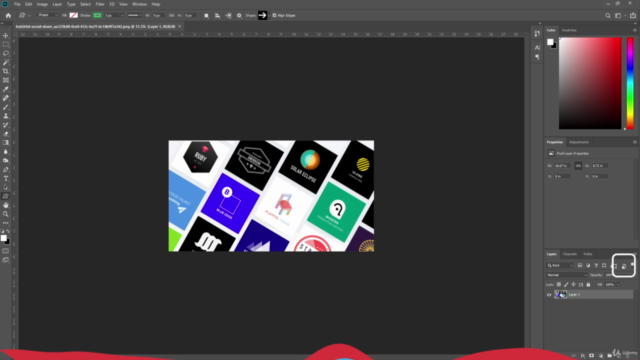Switch to the Adjustments tab
640x360 pixels.
(x=579, y=142)
